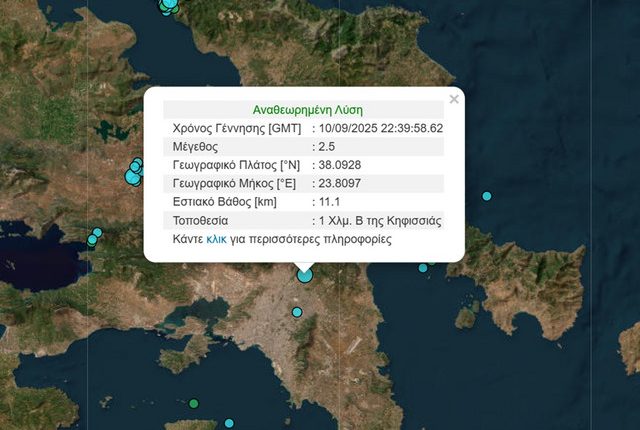
Task: Click the 'Χρόνος Γέννησης [GMT]' label
Action: pos(237,129)
